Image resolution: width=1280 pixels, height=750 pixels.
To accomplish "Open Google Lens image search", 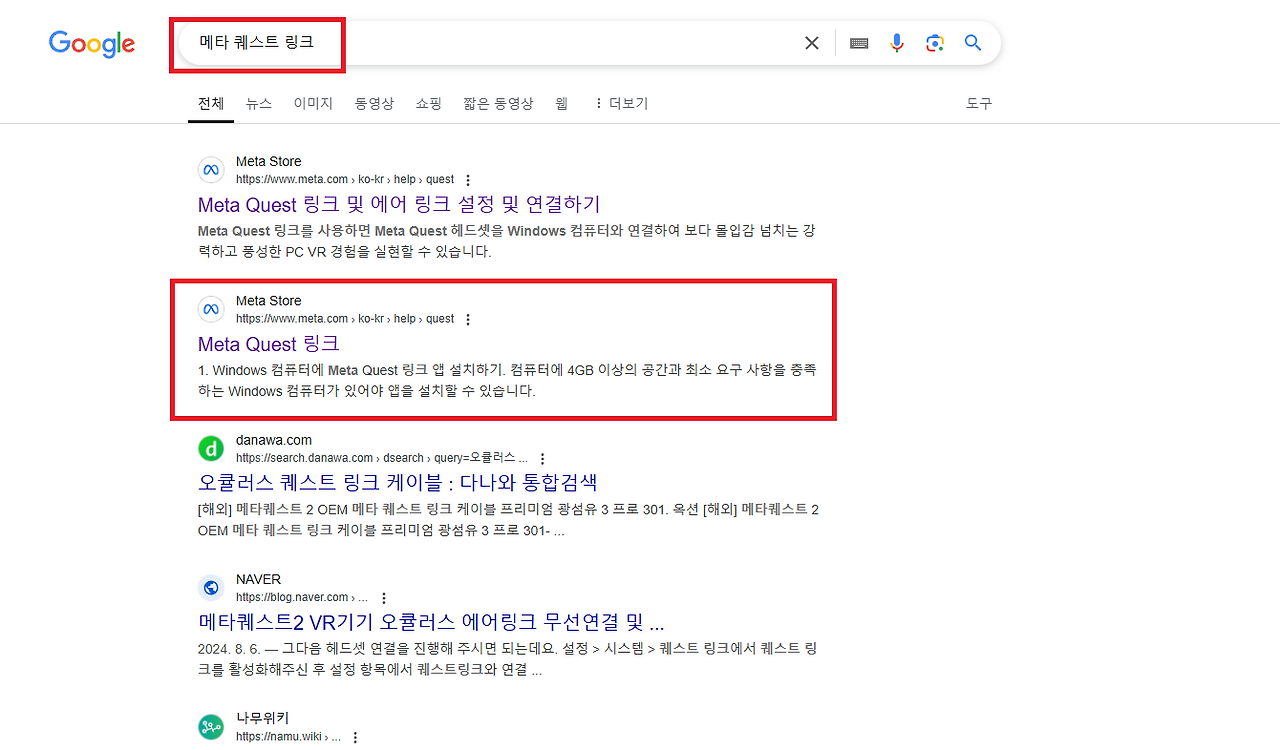I will click(x=935, y=43).
